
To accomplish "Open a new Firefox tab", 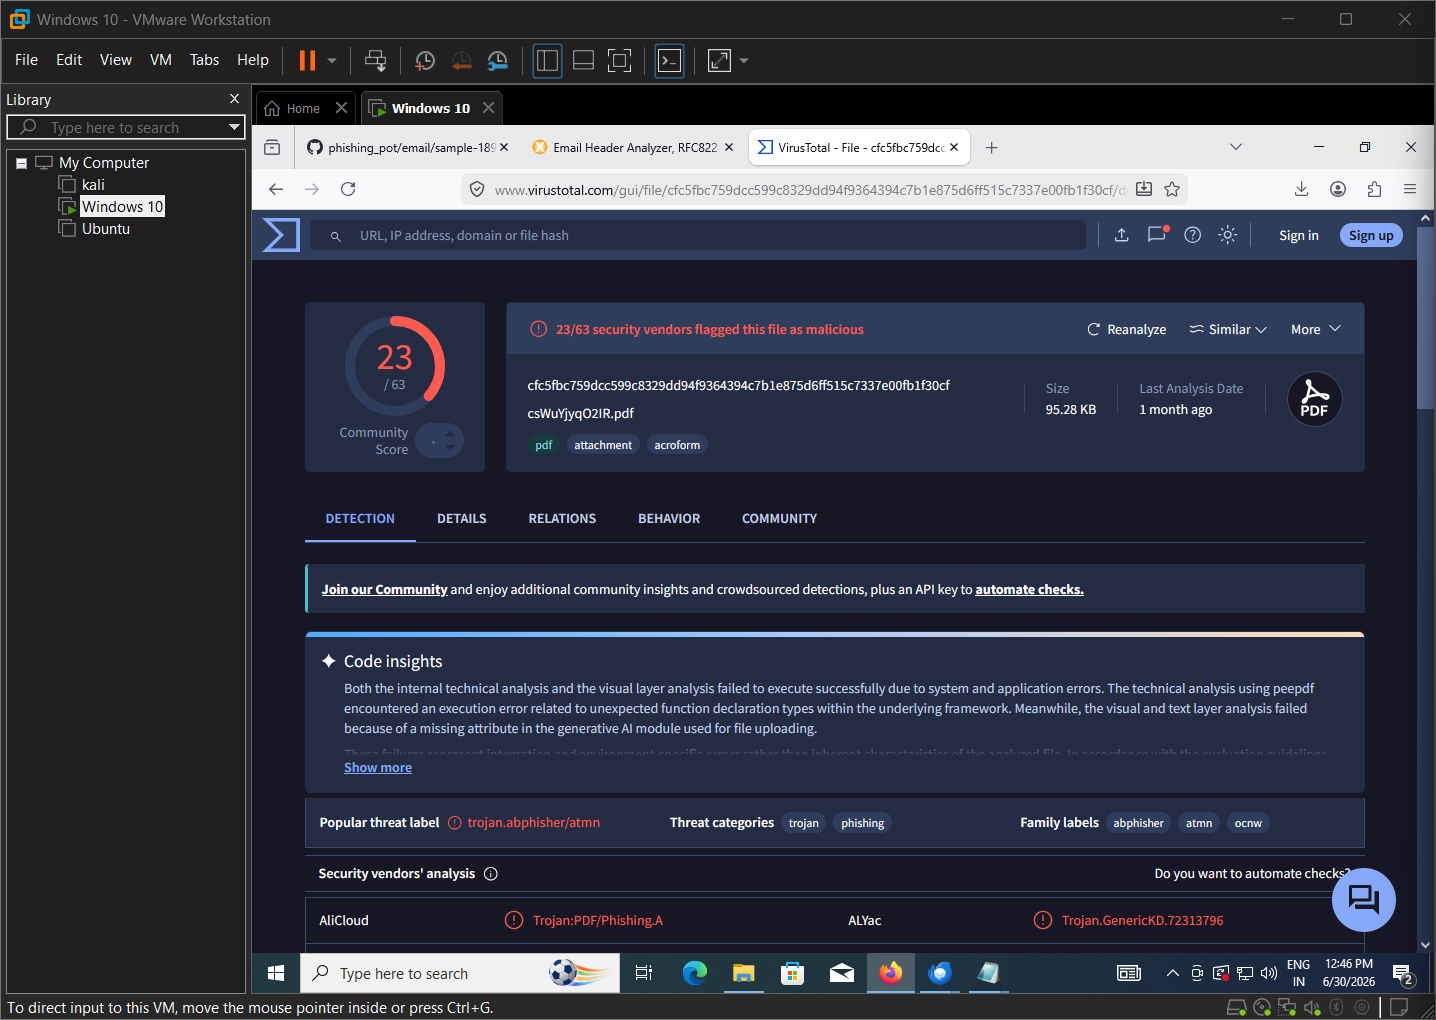I will point(991,147).
